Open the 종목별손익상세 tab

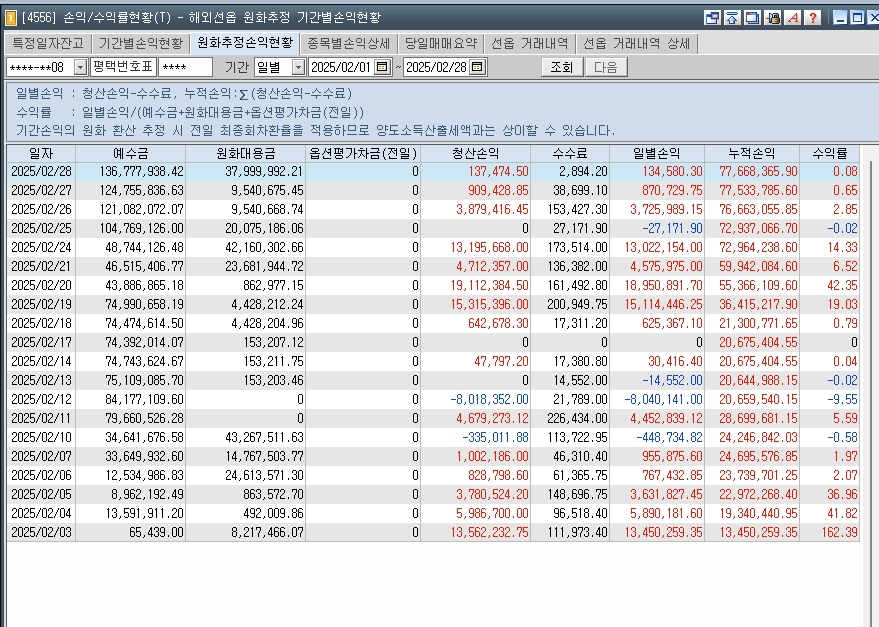pyautogui.click(x=349, y=43)
